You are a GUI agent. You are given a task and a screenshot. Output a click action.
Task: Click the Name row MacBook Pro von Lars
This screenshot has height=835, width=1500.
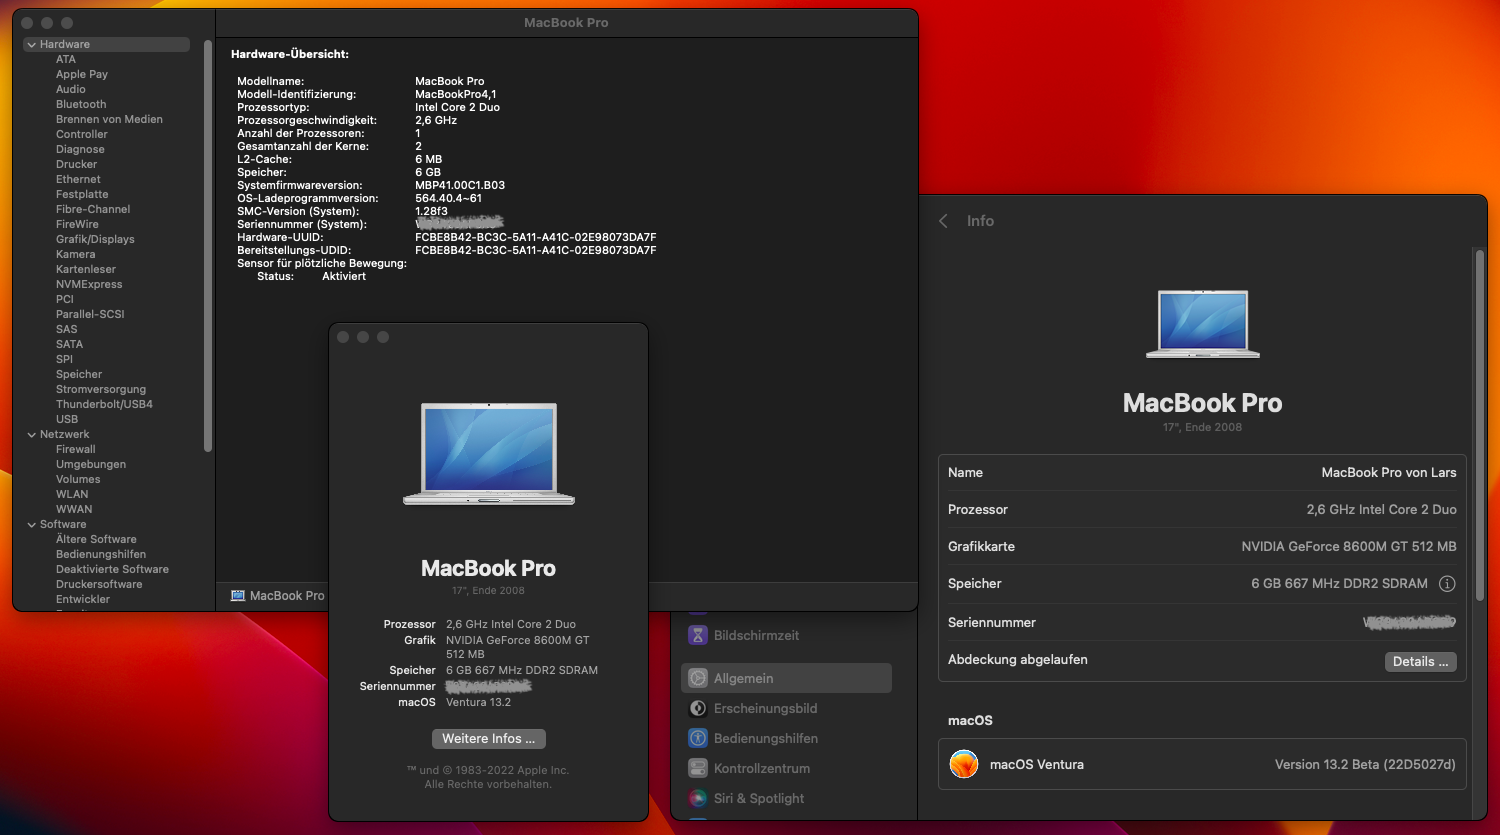pyautogui.click(x=1203, y=472)
